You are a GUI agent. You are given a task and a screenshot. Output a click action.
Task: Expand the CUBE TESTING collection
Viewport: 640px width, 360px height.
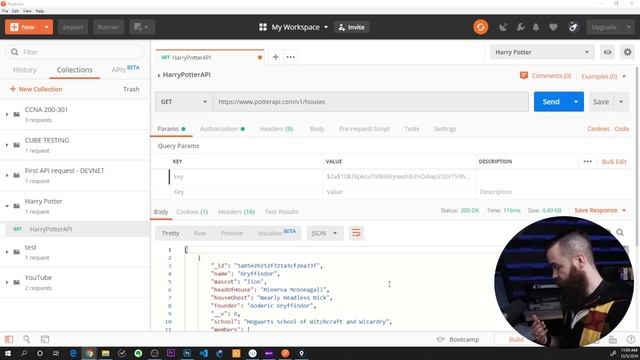coord(7,145)
